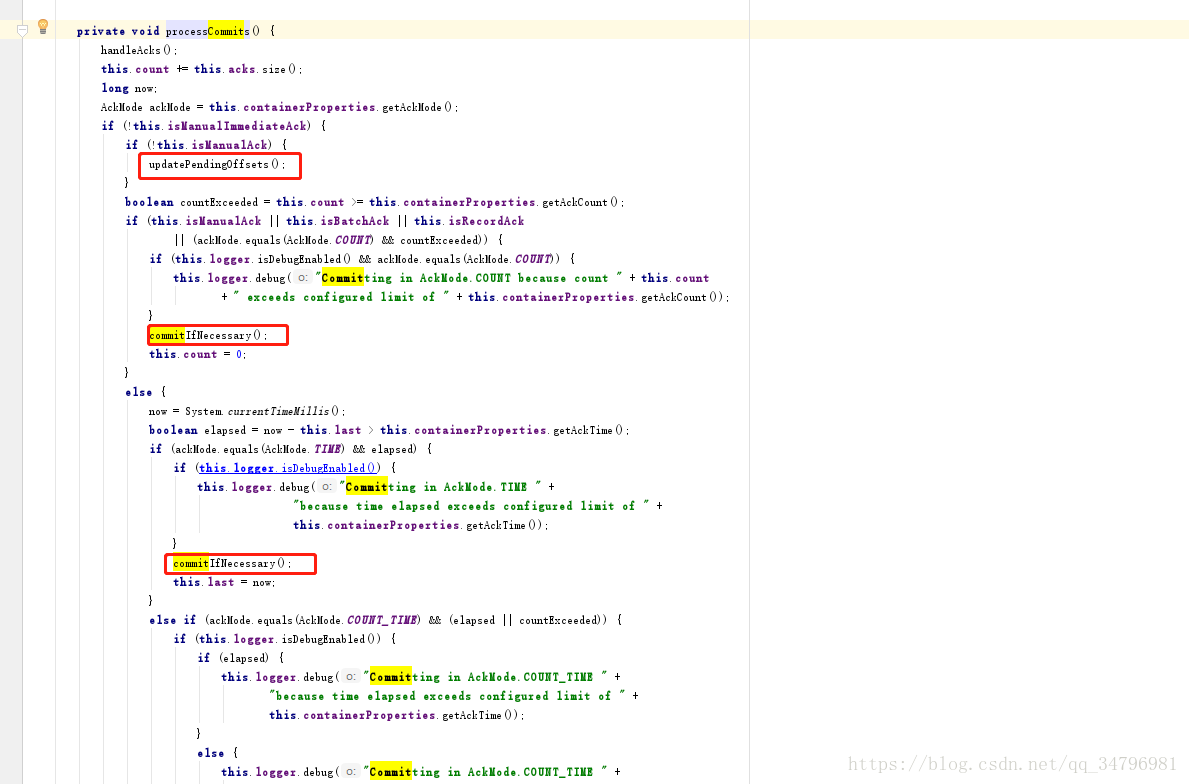Click the second red-boxed commitIfNecessary() call
This screenshot has width=1189, height=784.
(239, 563)
